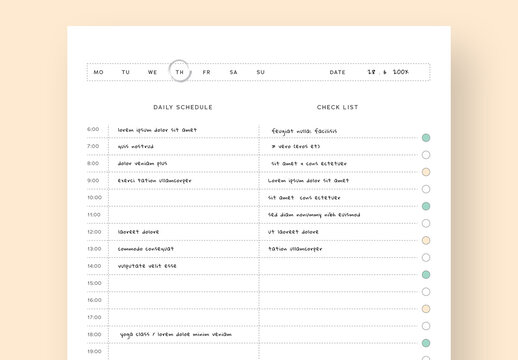The width and height of the screenshot is (518, 360).
Task: Click the 17:00 time label
Action: coord(94,317)
